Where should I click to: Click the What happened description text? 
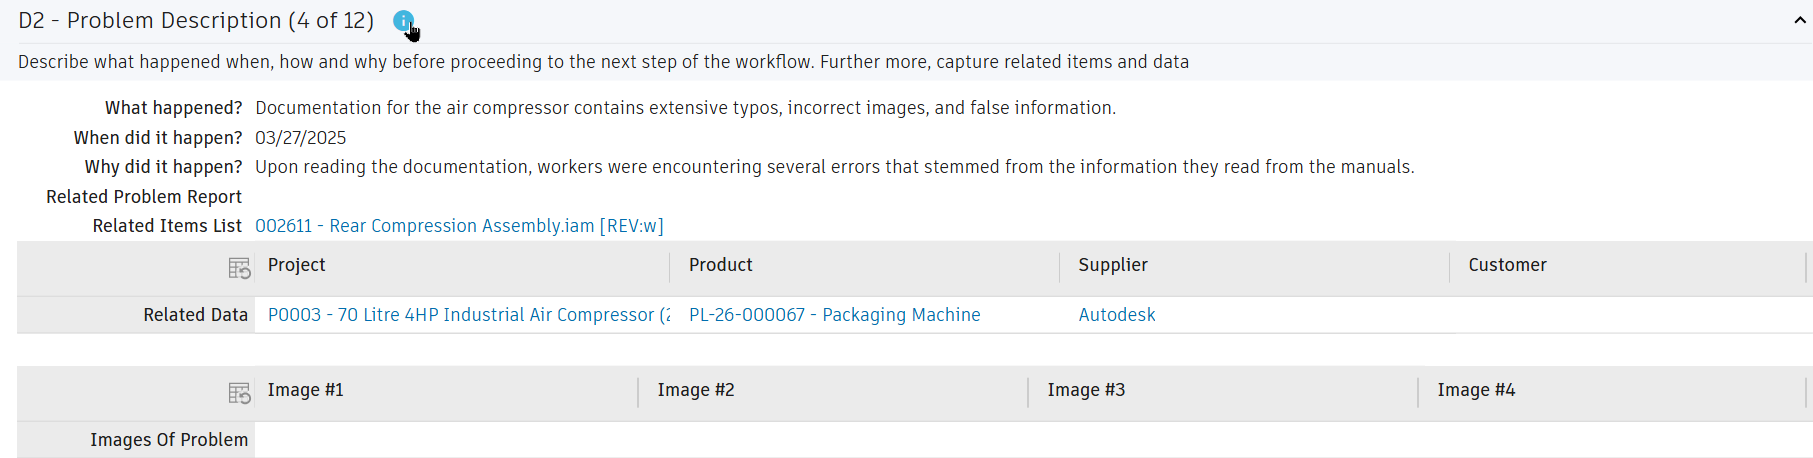(685, 108)
